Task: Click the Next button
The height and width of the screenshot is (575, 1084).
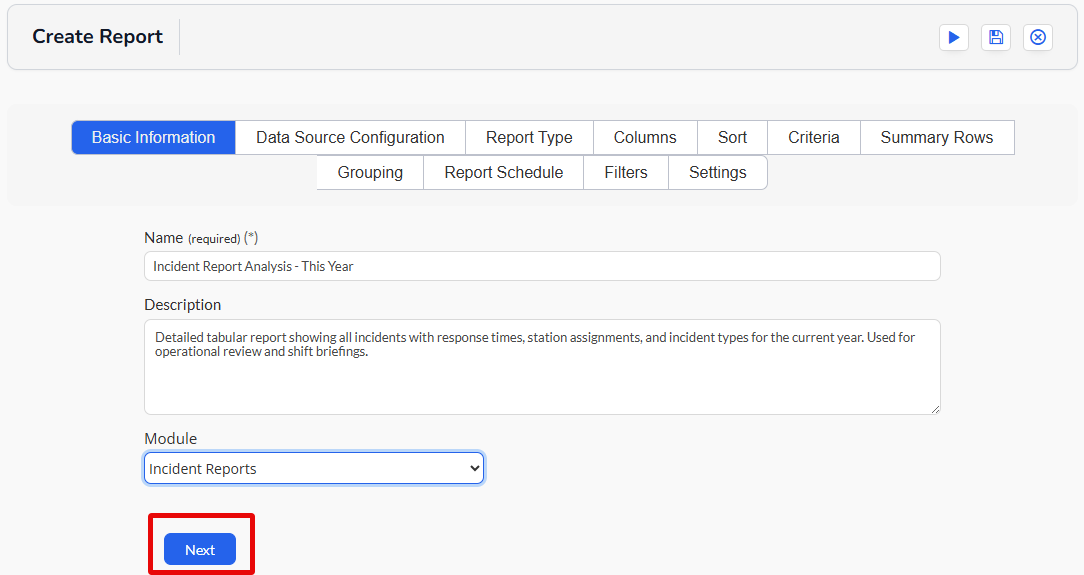Action: pyautogui.click(x=200, y=549)
